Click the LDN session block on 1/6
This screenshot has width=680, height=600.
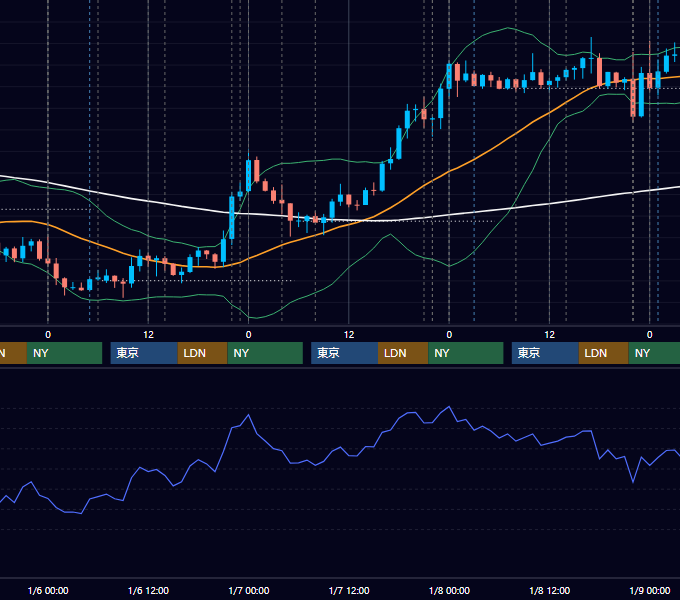tap(203, 353)
